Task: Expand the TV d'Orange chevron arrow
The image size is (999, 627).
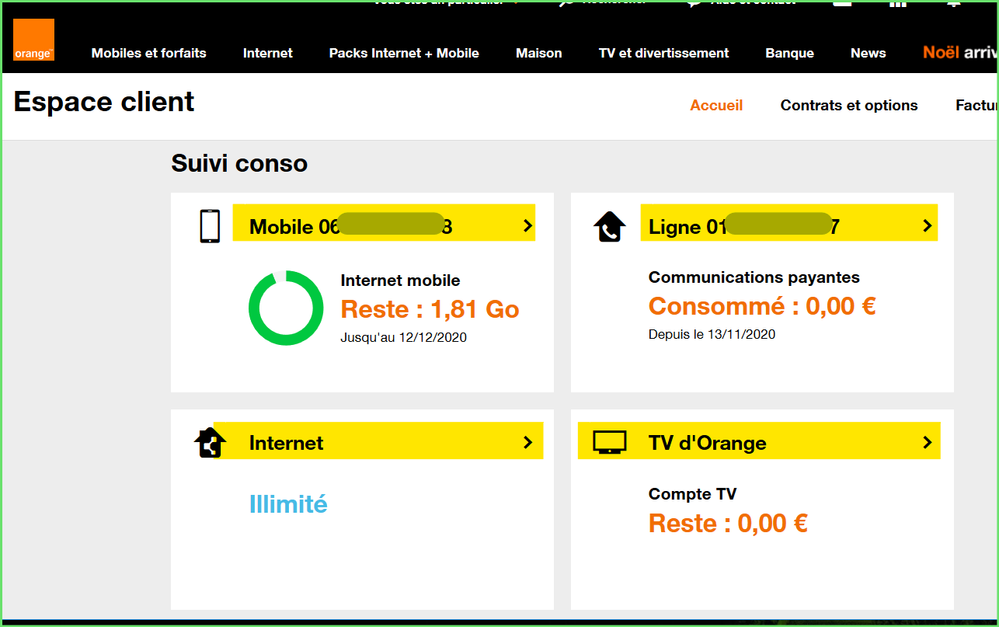Action: 927,442
